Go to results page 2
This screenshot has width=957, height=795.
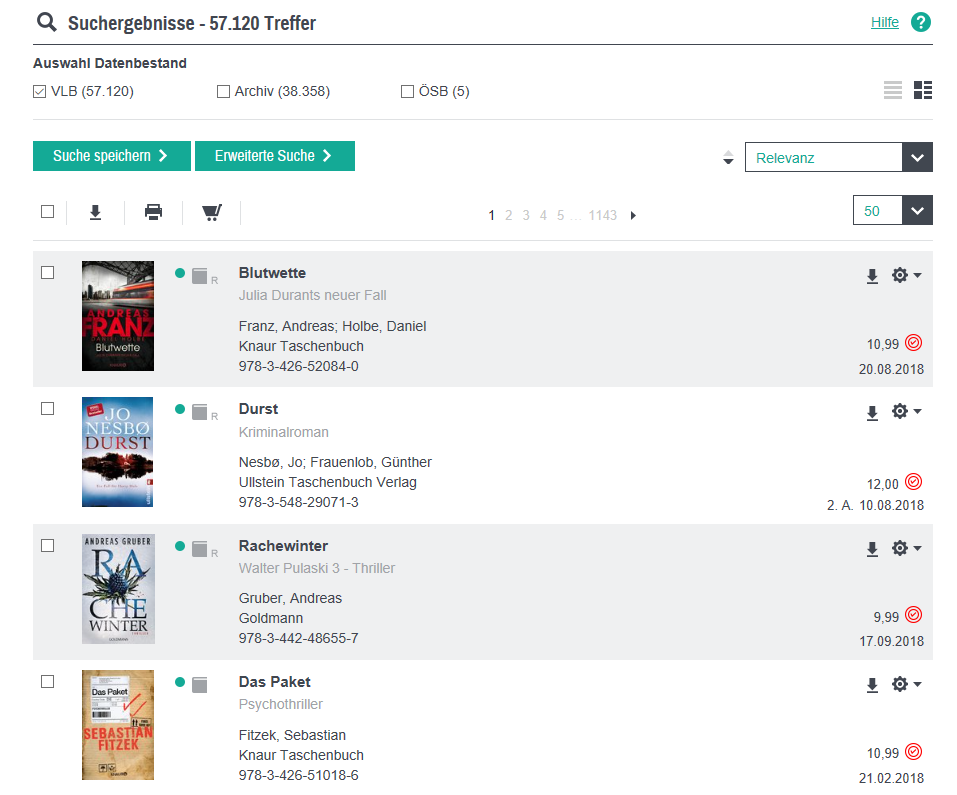point(508,215)
